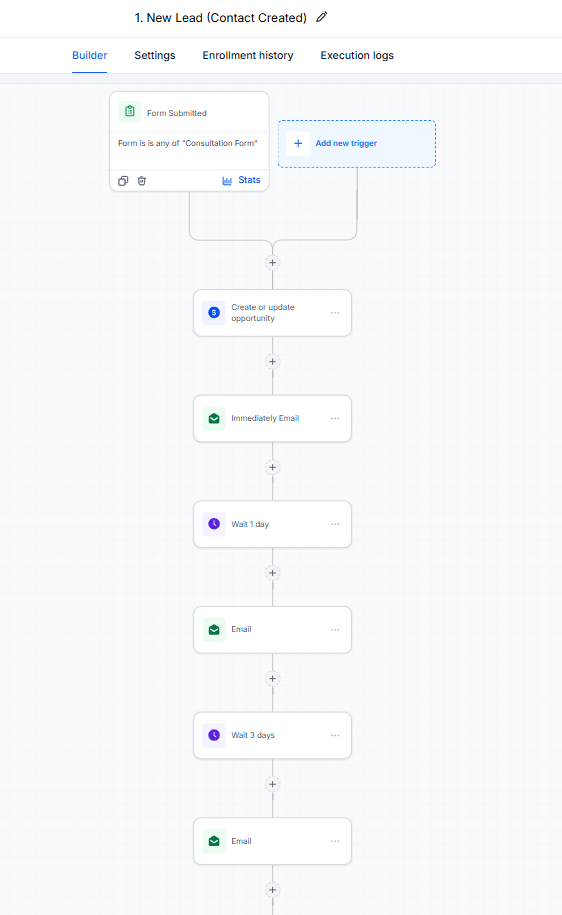Click the Wait 3 days clock icon

tap(214, 735)
